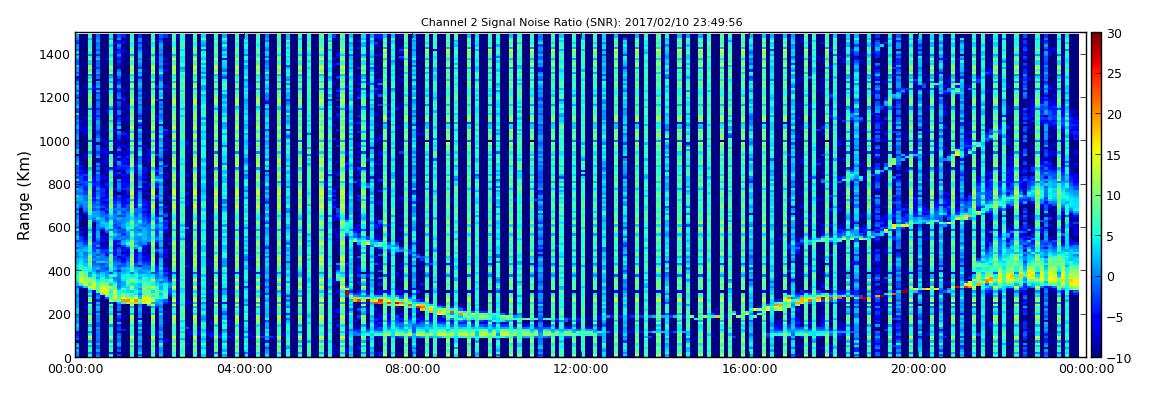Click the 200 tick on the range axis

[x=59, y=315]
